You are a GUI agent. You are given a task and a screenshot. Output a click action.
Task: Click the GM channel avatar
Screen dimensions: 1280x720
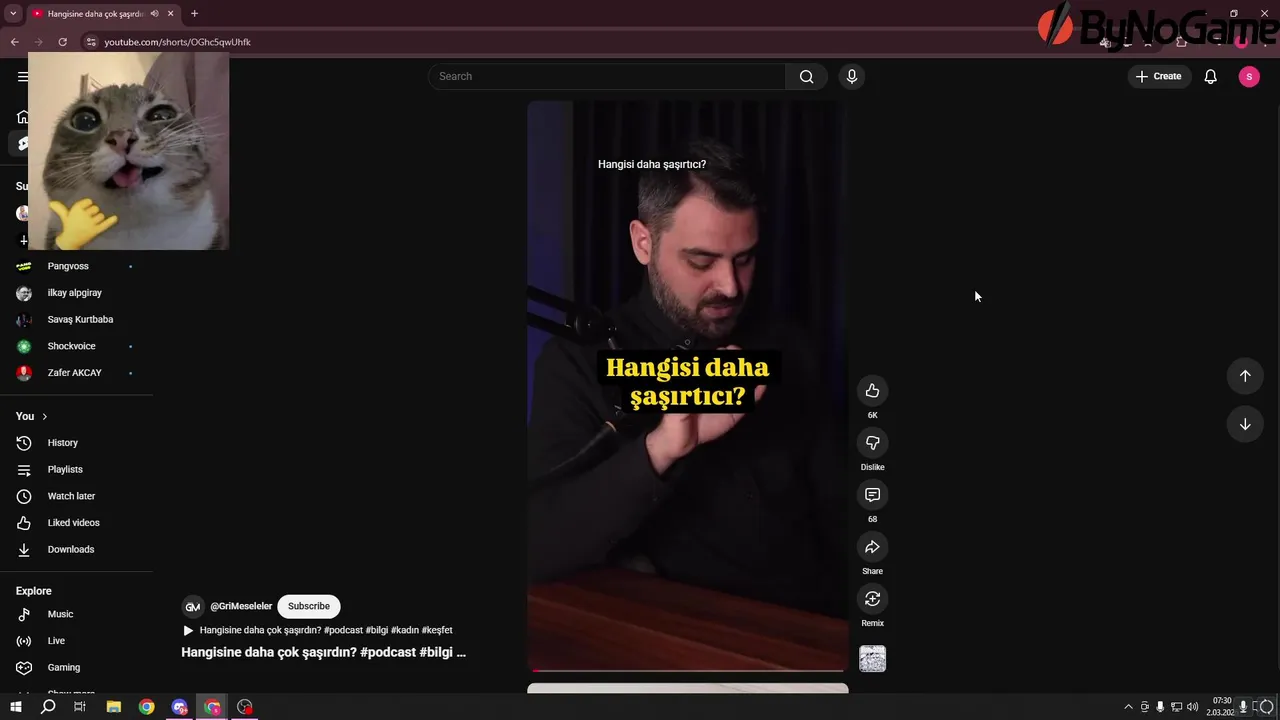(x=192, y=606)
